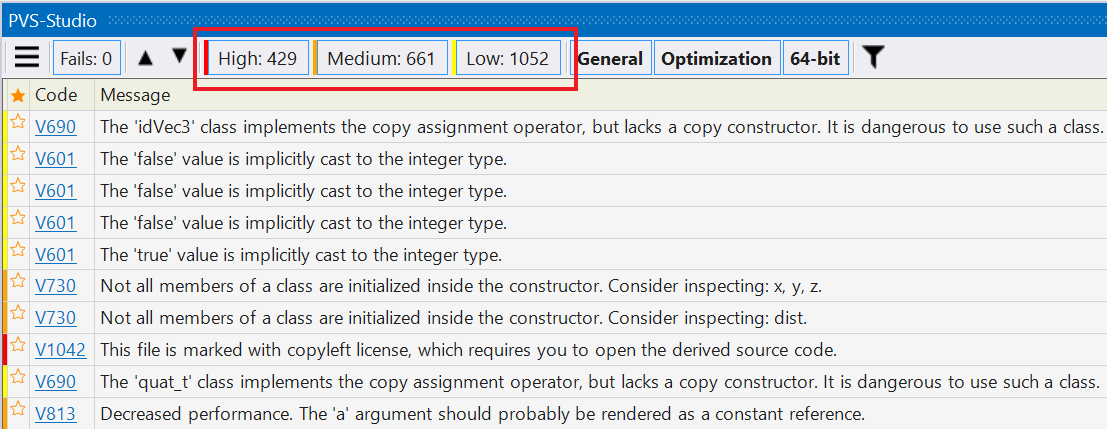Toggle the 64-bit analyzer group
Viewport: 1107px width, 429px height.
click(x=815, y=59)
